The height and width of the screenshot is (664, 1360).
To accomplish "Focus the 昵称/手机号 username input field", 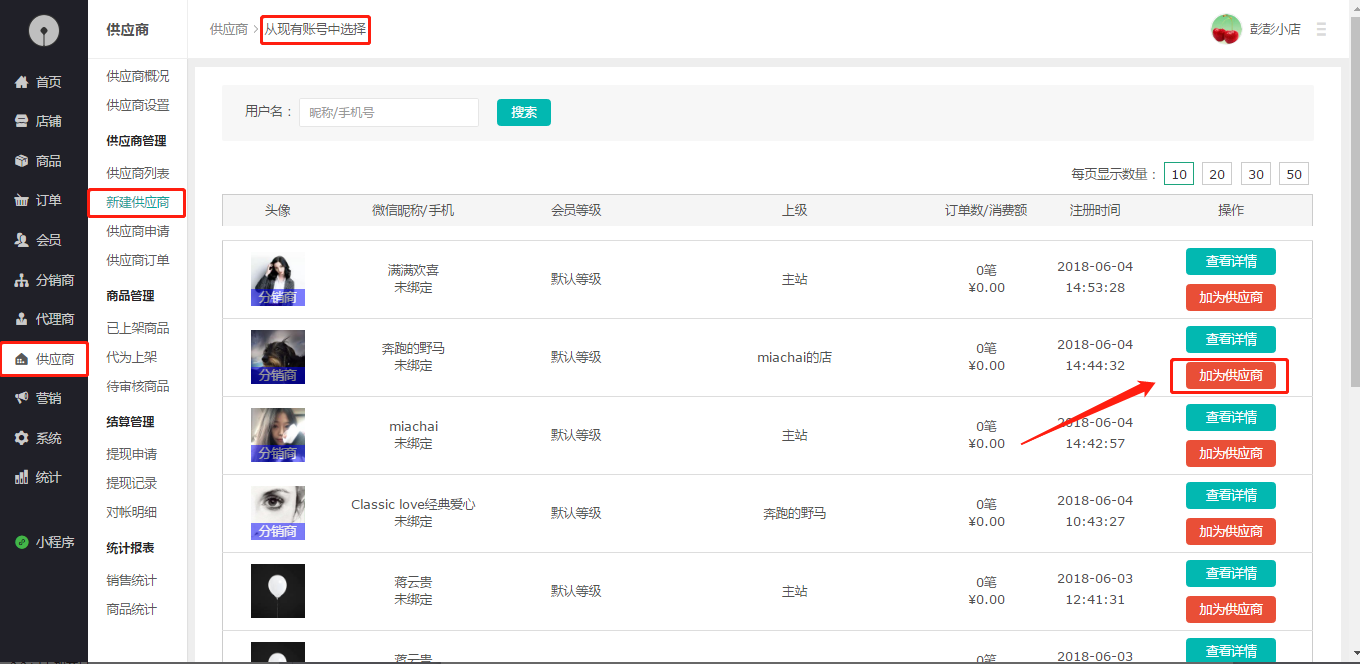I will click(x=389, y=113).
